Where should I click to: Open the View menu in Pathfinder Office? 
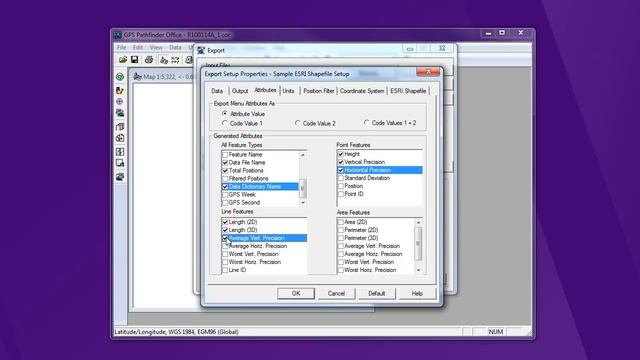(156, 47)
